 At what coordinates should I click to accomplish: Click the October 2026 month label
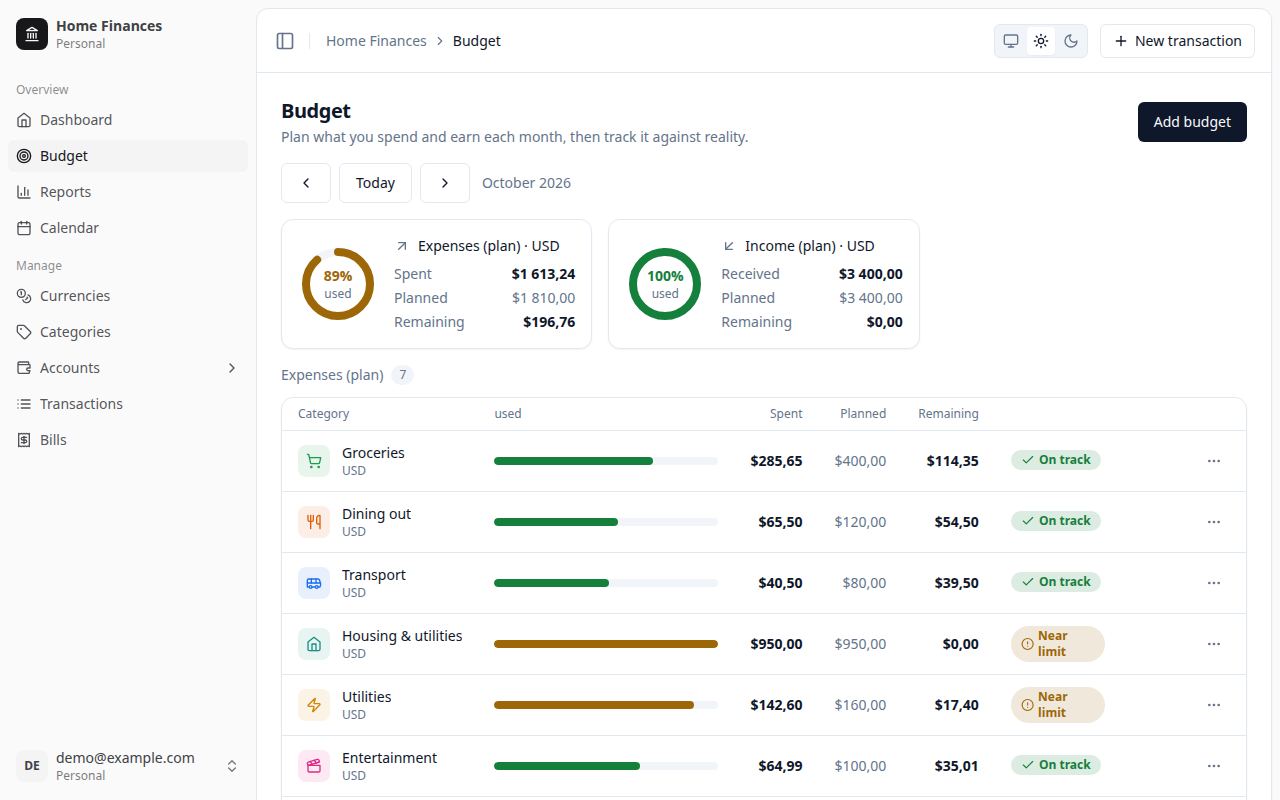(527, 183)
